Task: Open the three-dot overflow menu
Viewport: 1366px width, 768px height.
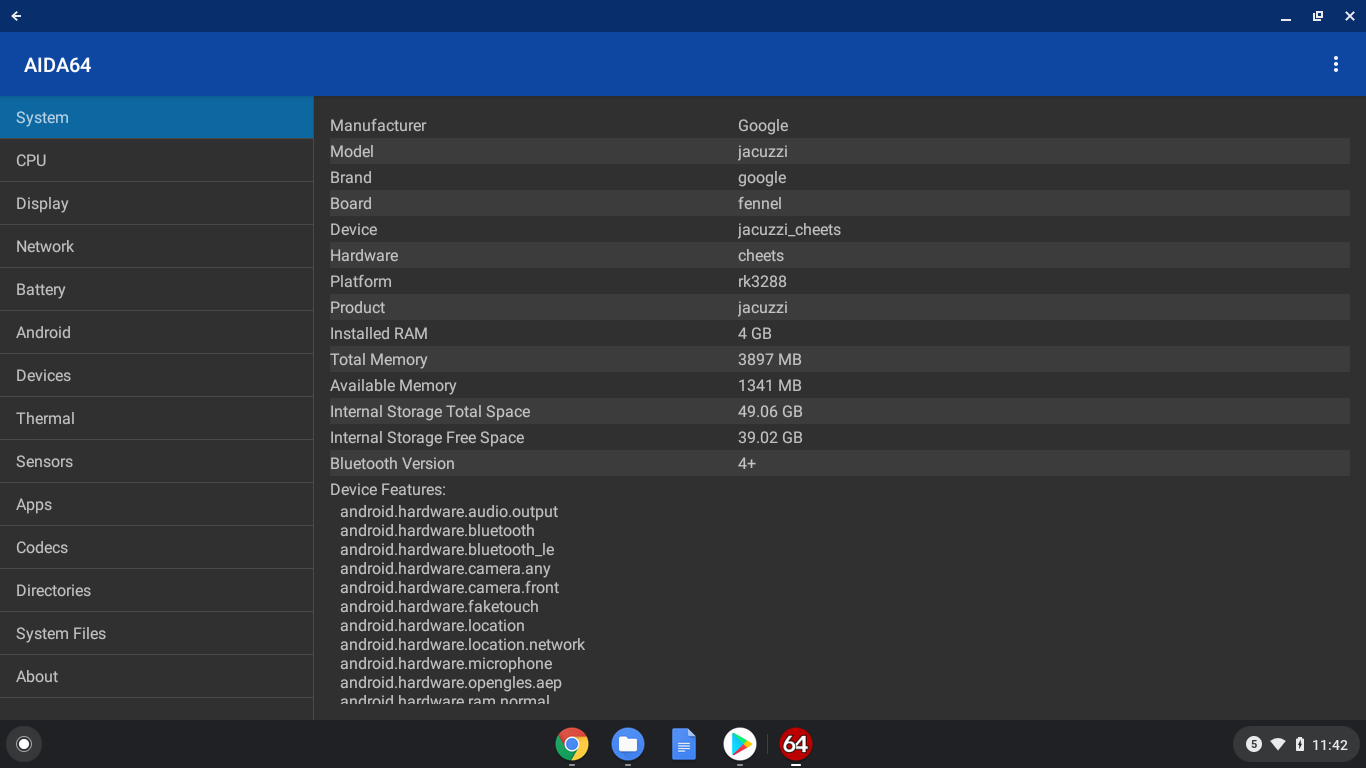Action: coord(1335,64)
